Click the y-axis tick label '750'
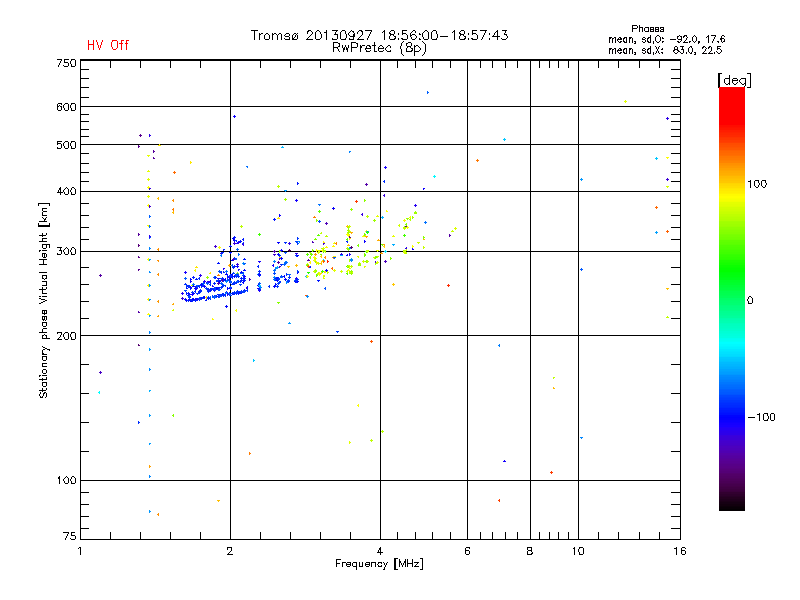This screenshot has height=600, width=800. [66, 63]
